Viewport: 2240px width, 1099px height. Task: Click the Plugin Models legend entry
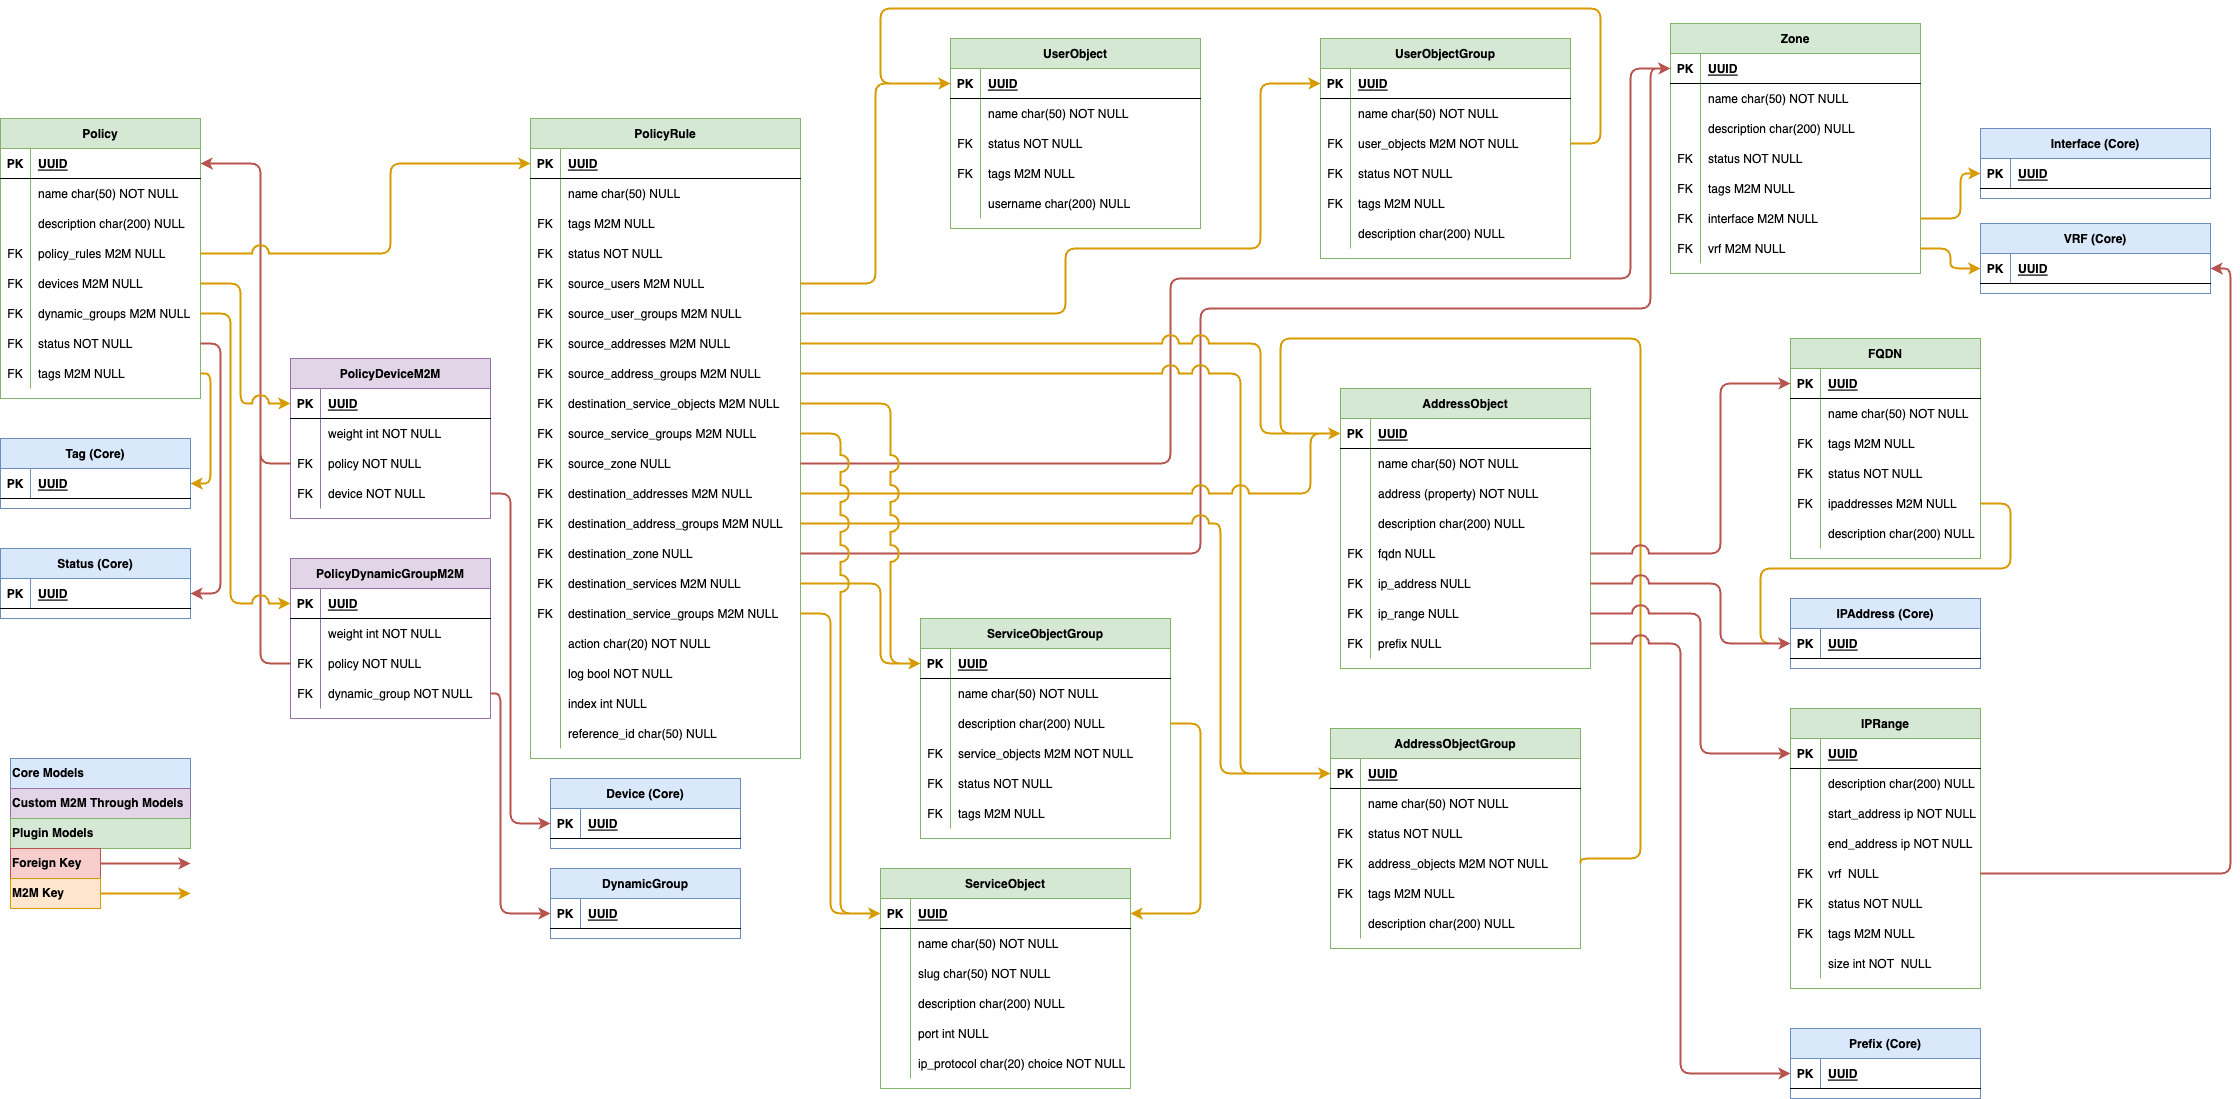tap(100, 833)
